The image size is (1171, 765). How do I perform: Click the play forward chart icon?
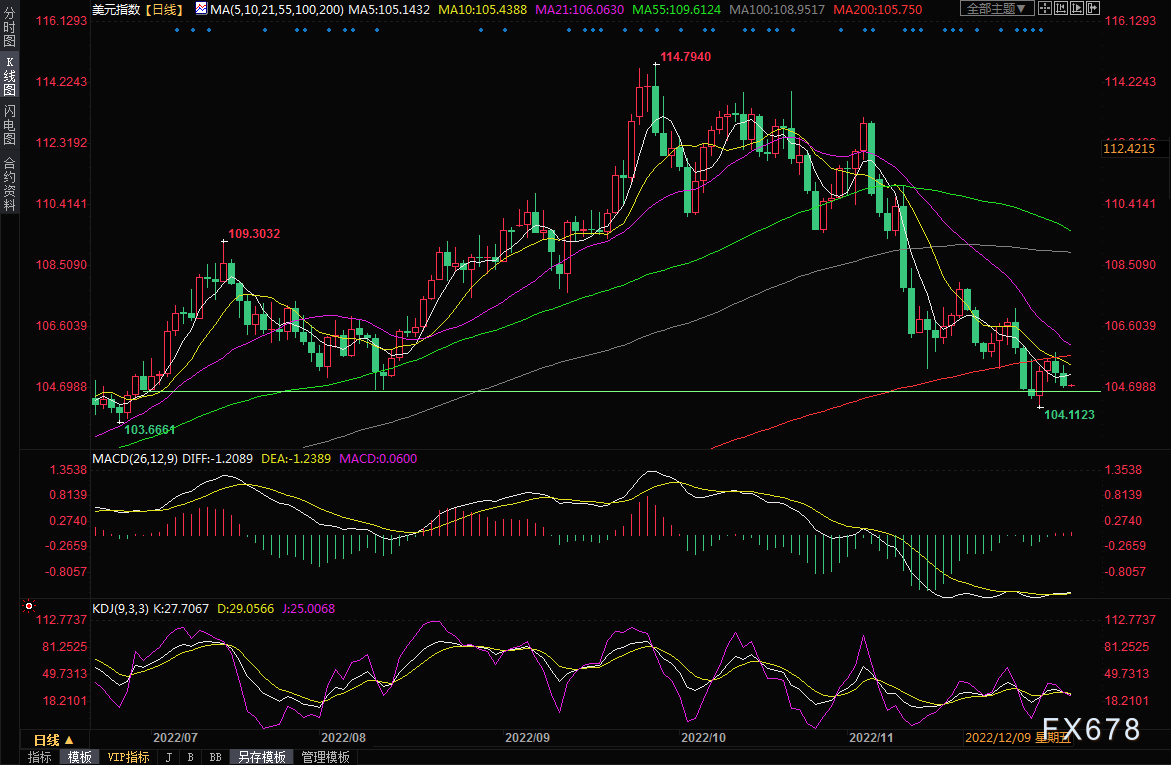pyautogui.click(x=1077, y=9)
